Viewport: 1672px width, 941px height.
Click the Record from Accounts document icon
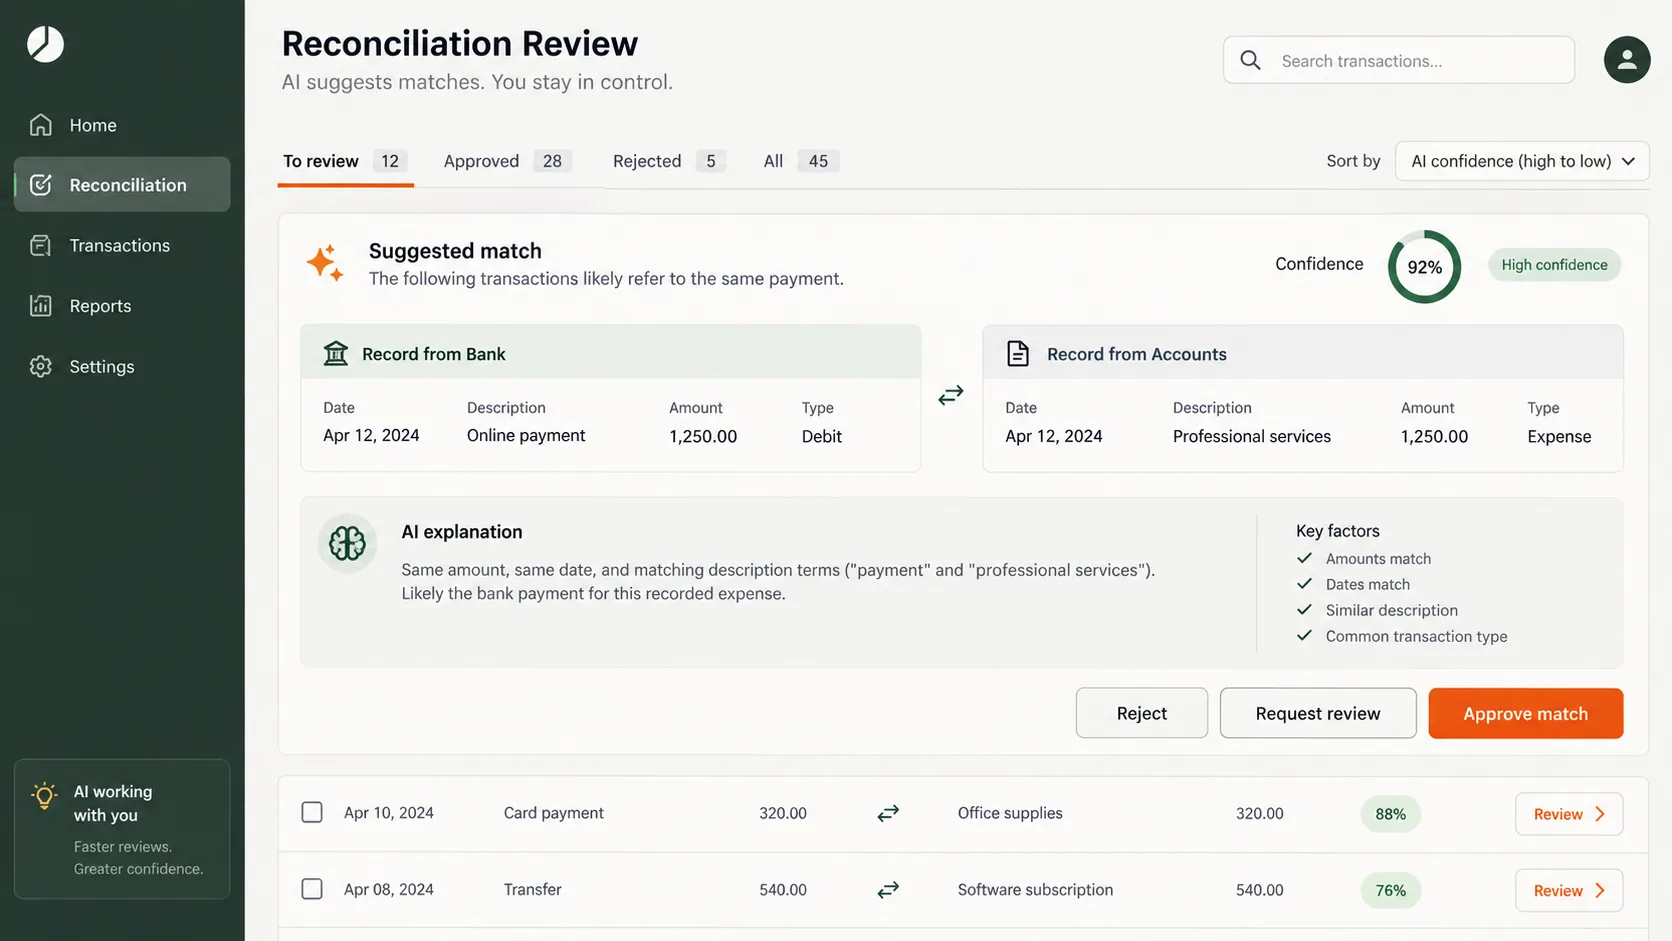click(x=1018, y=353)
